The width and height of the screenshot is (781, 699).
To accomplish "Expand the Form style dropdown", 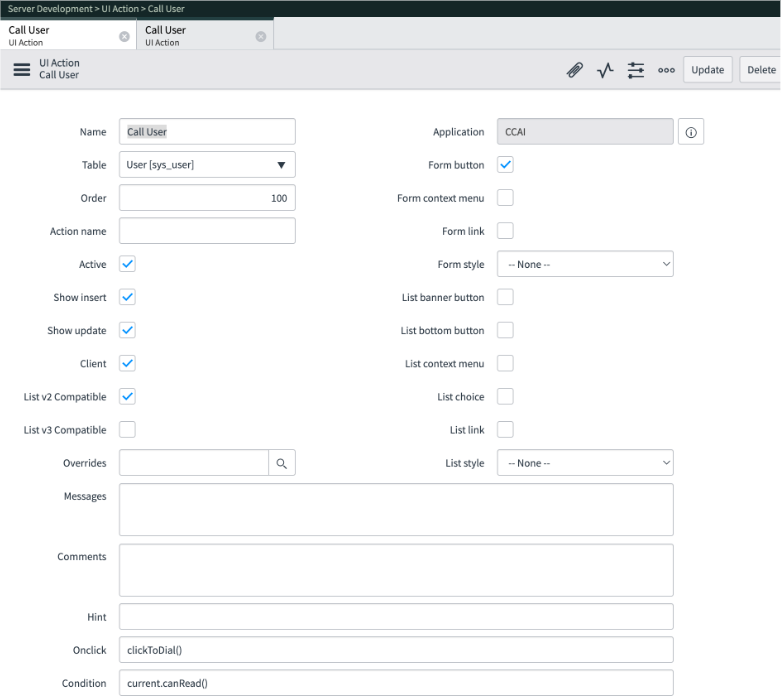I will [x=585, y=264].
